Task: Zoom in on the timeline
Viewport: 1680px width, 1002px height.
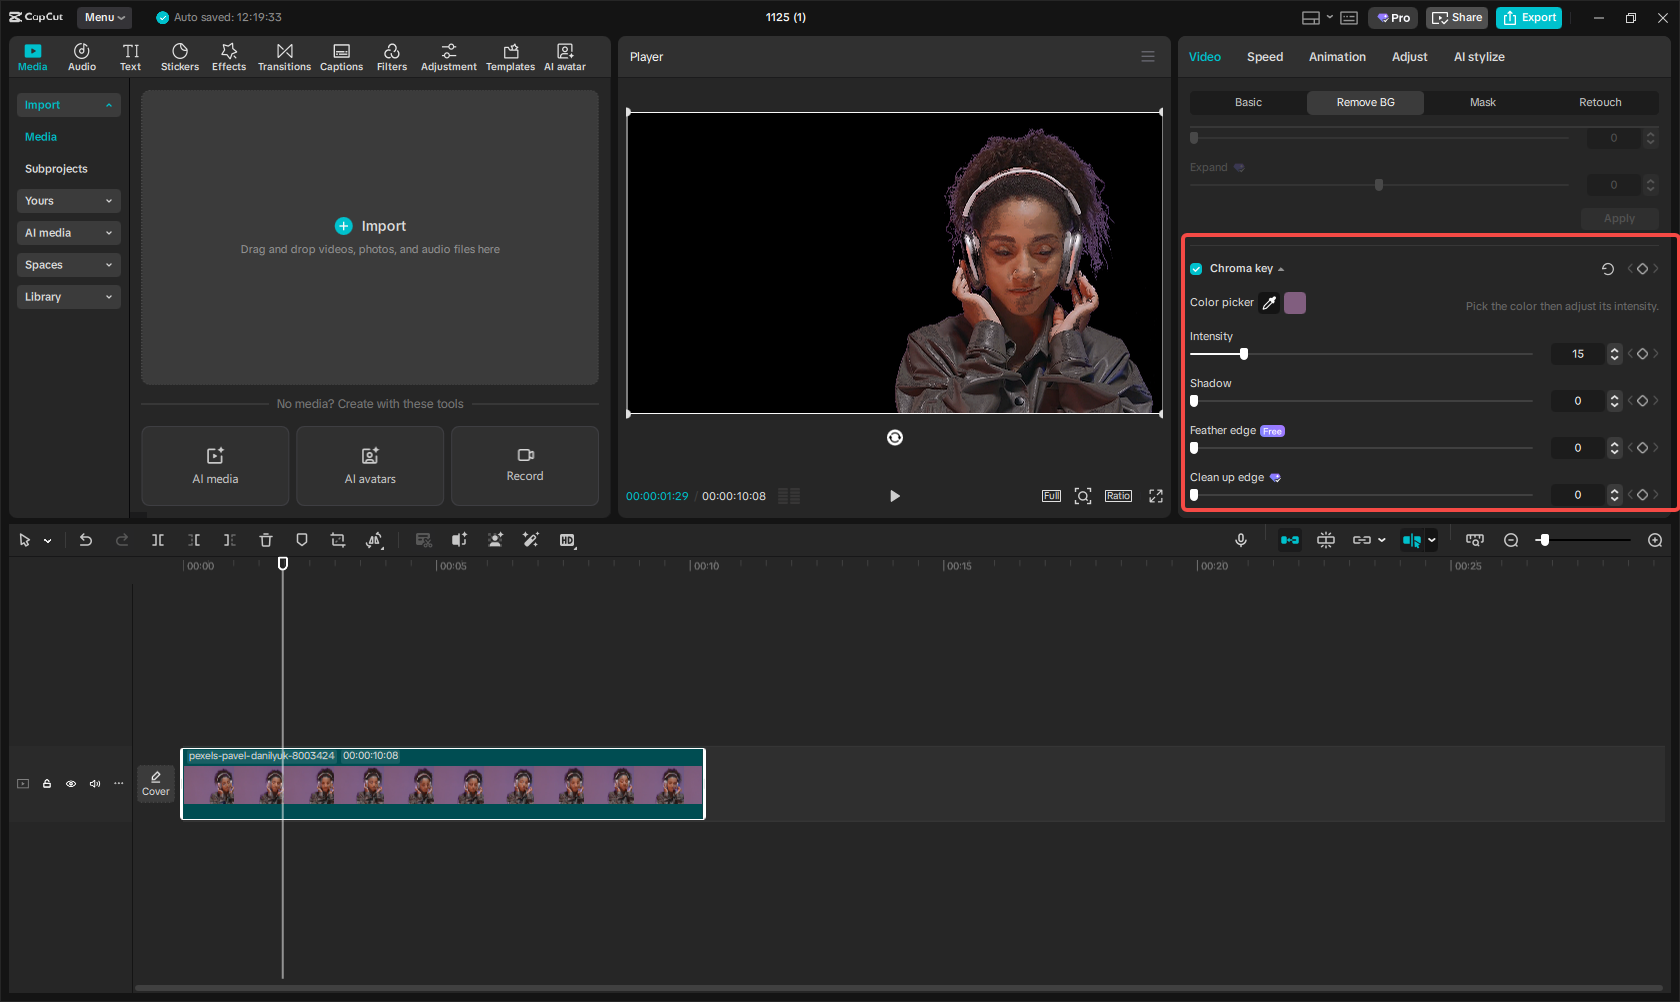Action: tap(1654, 540)
